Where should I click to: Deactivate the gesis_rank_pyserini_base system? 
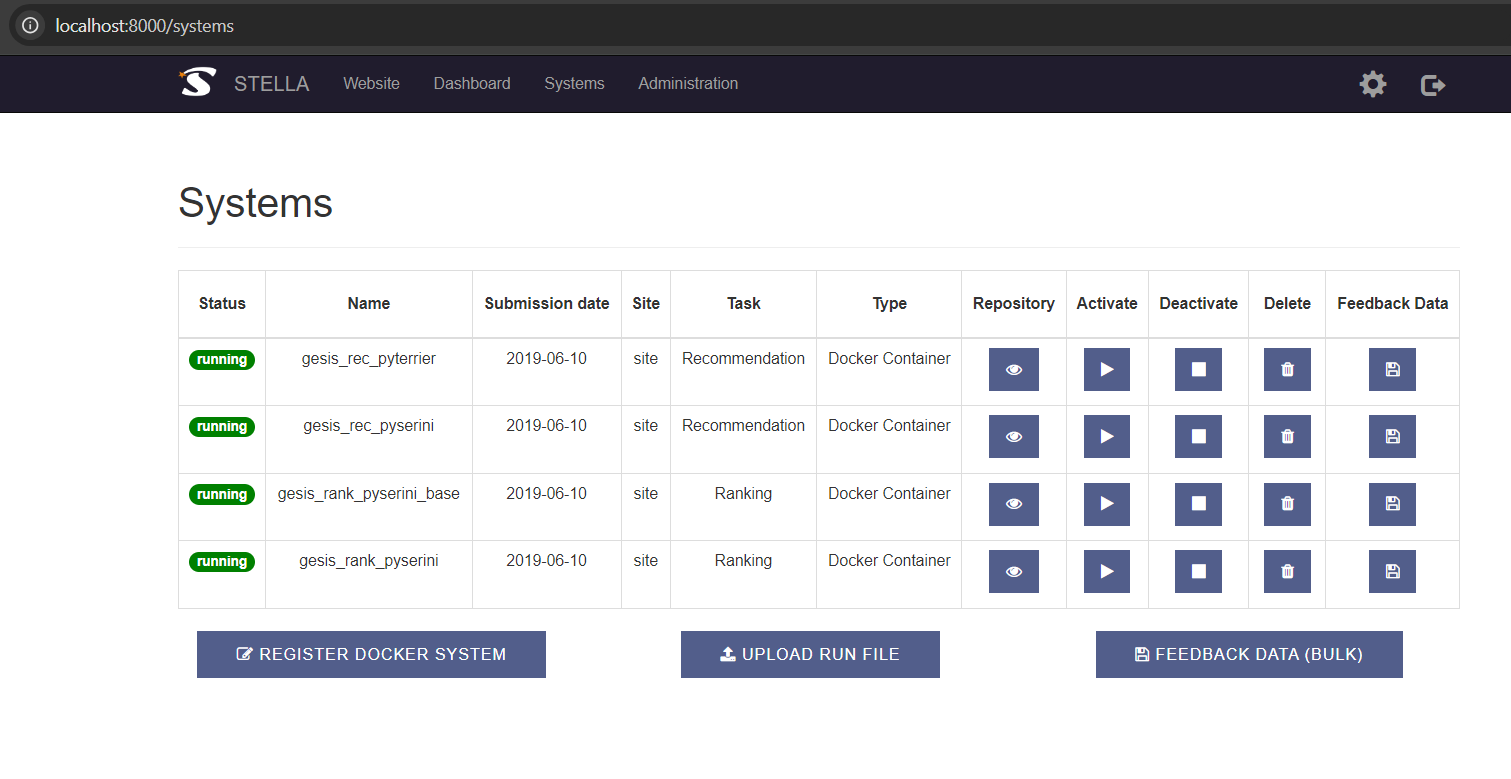[x=1198, y=504]
